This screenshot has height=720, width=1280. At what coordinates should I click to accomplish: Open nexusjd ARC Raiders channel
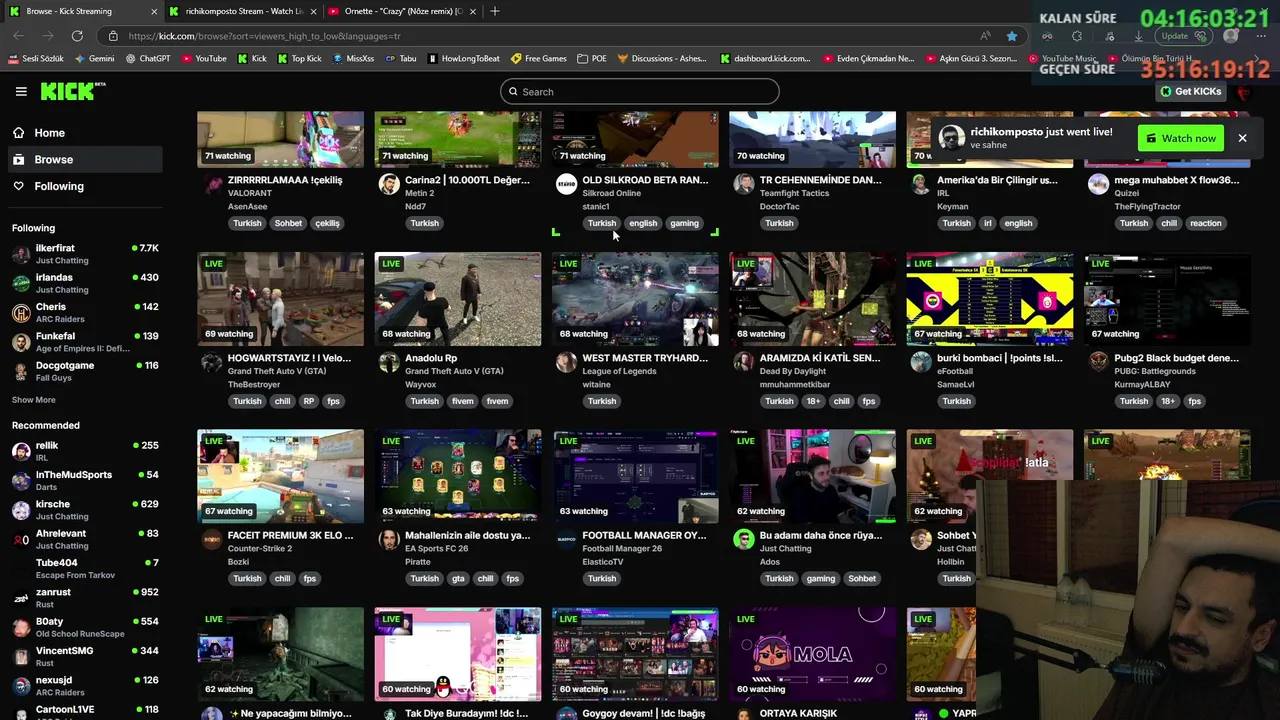tap(85, 686)
